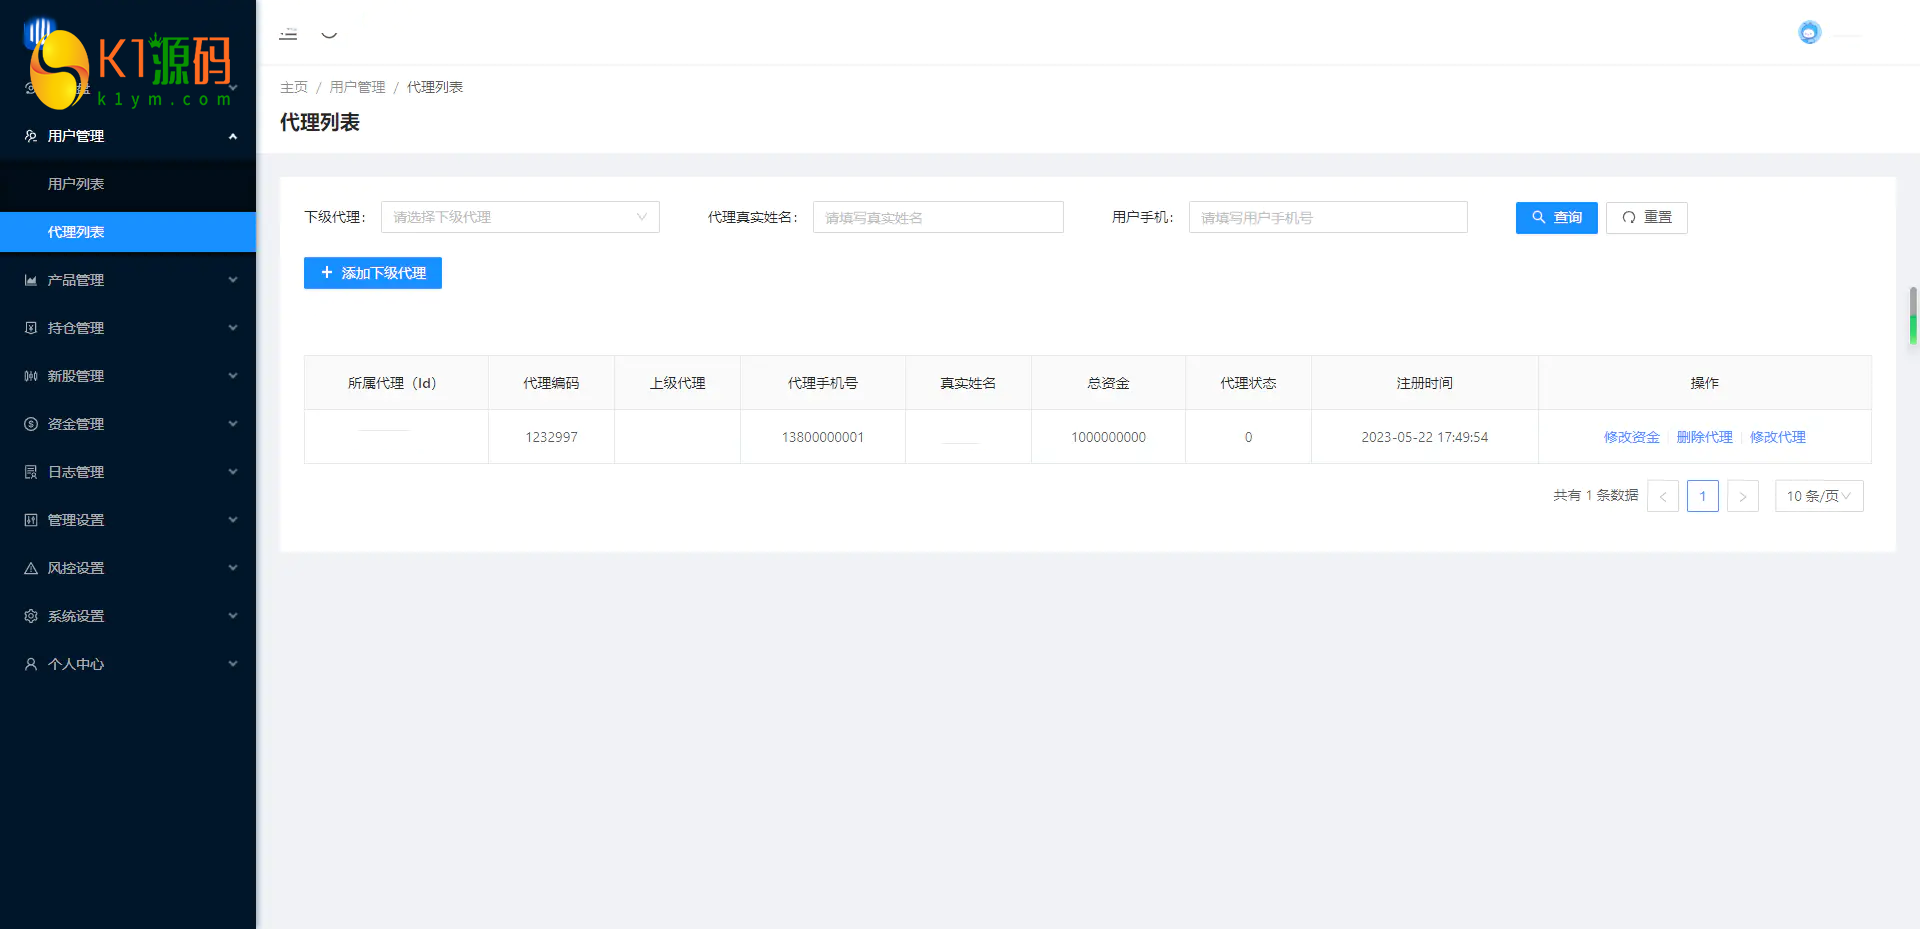Collapse the 用户管理 menu section
This screenshot has width=1920, height=929.
tap(232, 136)
